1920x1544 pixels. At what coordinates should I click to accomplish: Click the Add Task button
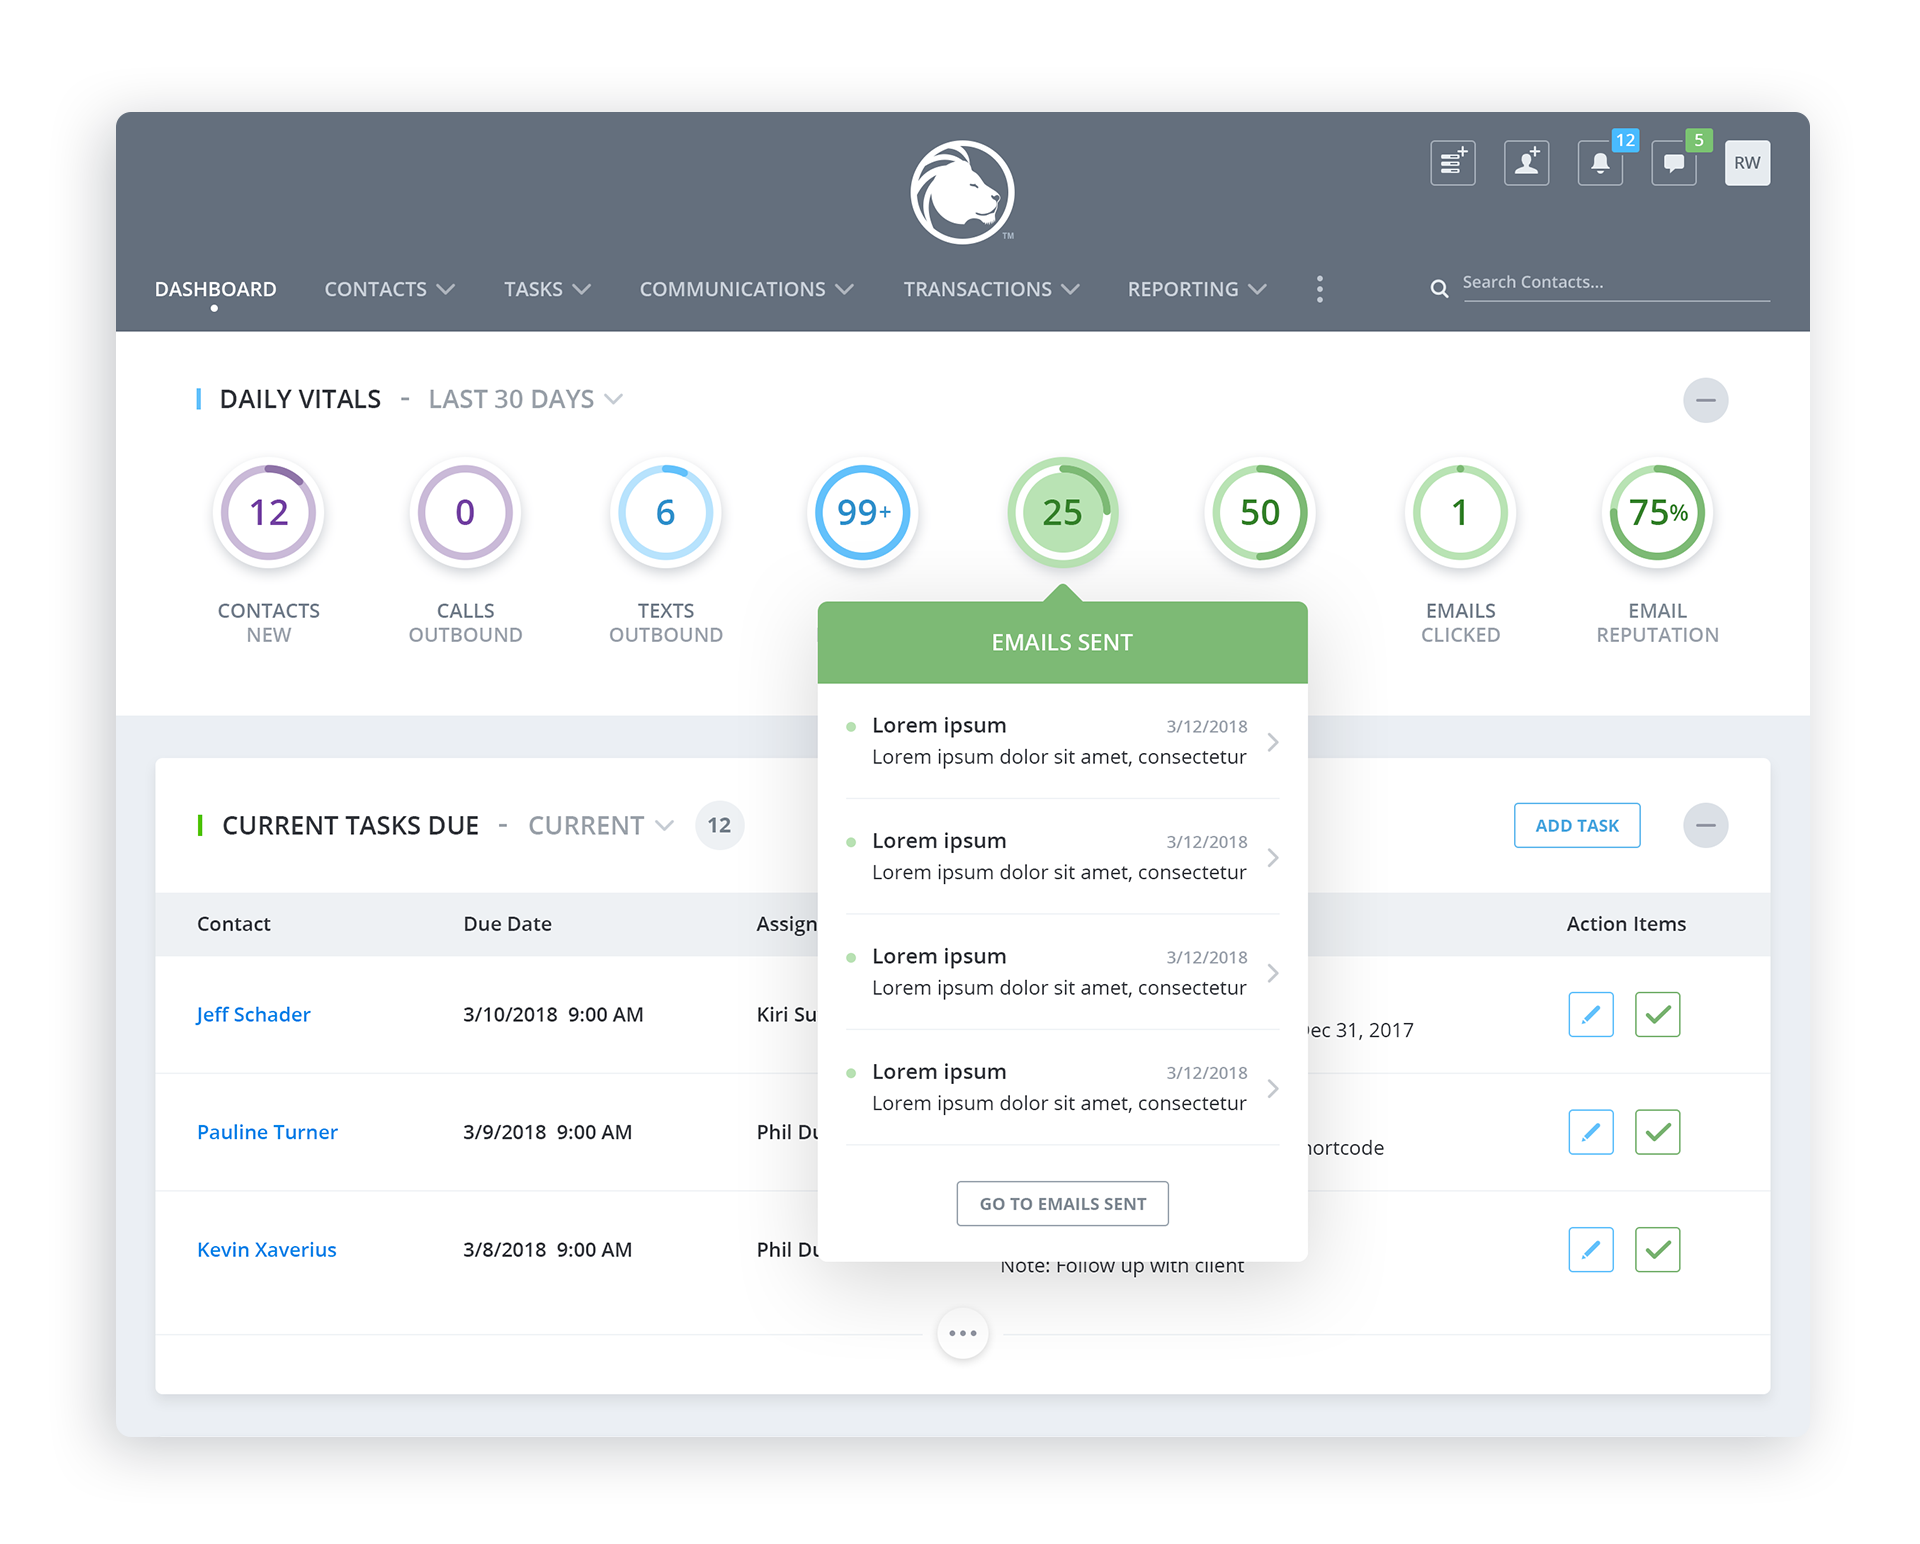[1576, 826]
